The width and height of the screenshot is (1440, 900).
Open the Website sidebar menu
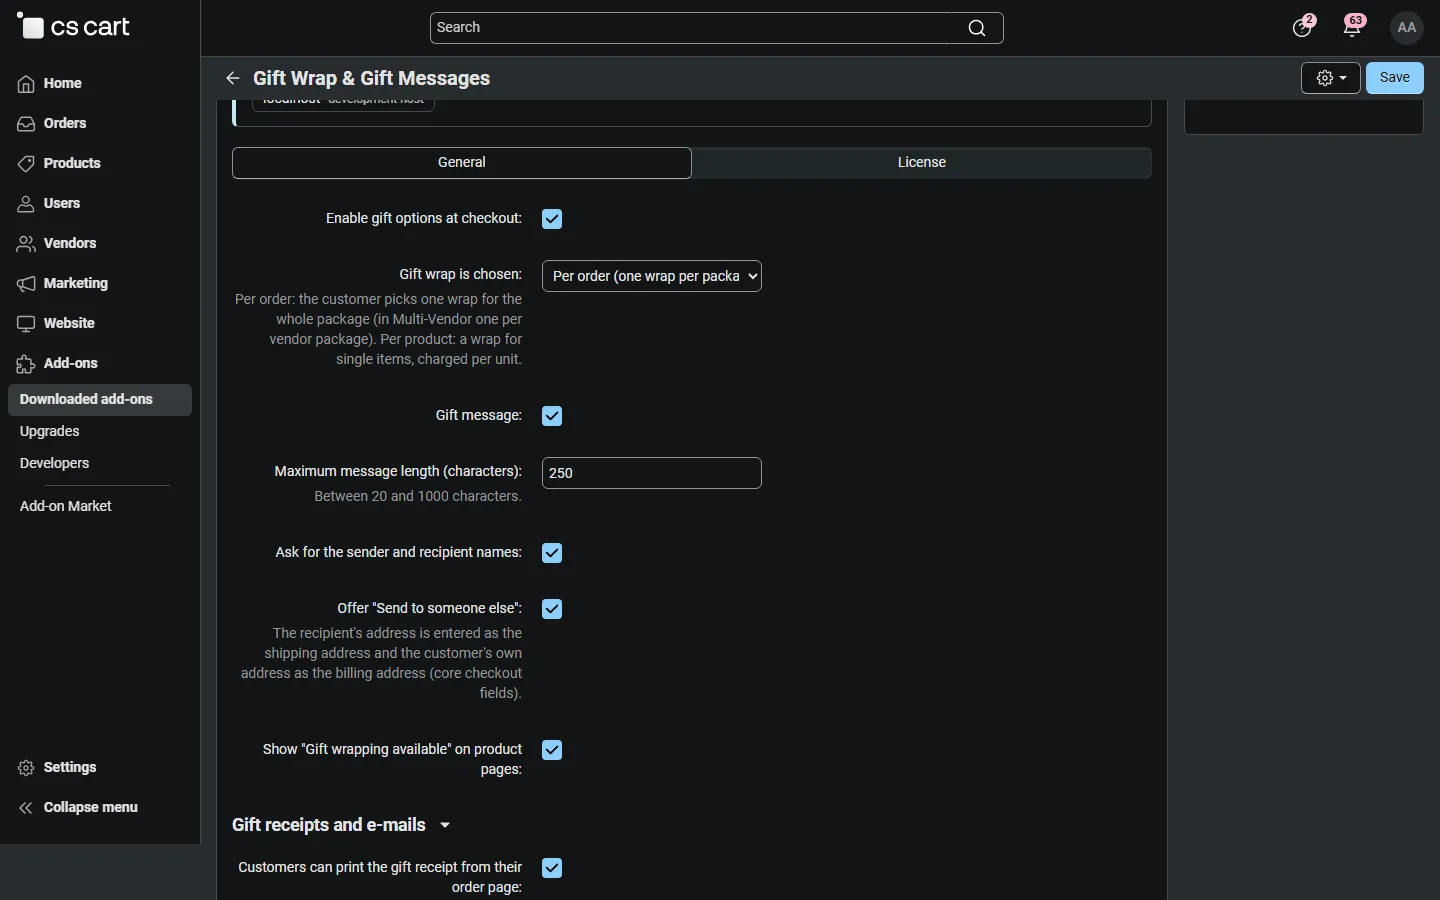56,324
